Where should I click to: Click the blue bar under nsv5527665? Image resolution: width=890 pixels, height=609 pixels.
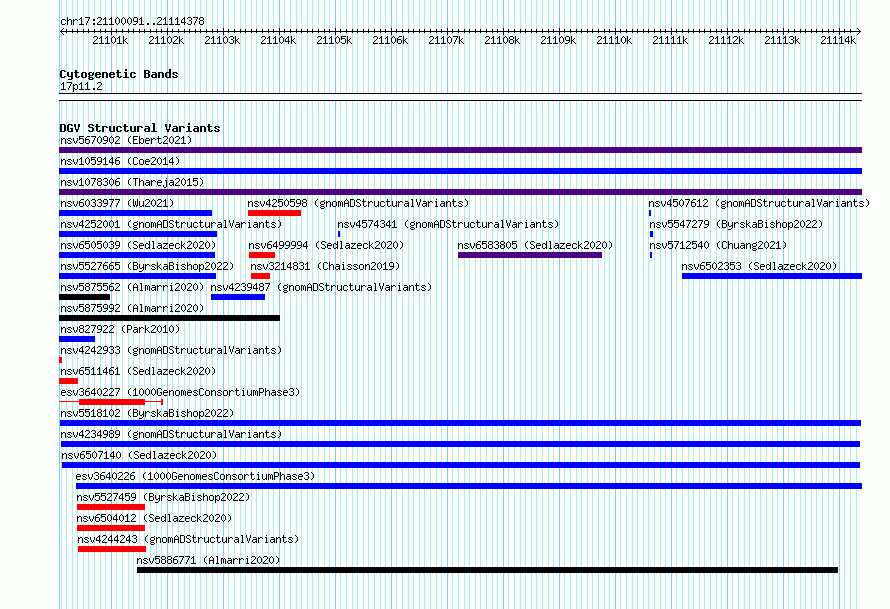pos(137,276)
